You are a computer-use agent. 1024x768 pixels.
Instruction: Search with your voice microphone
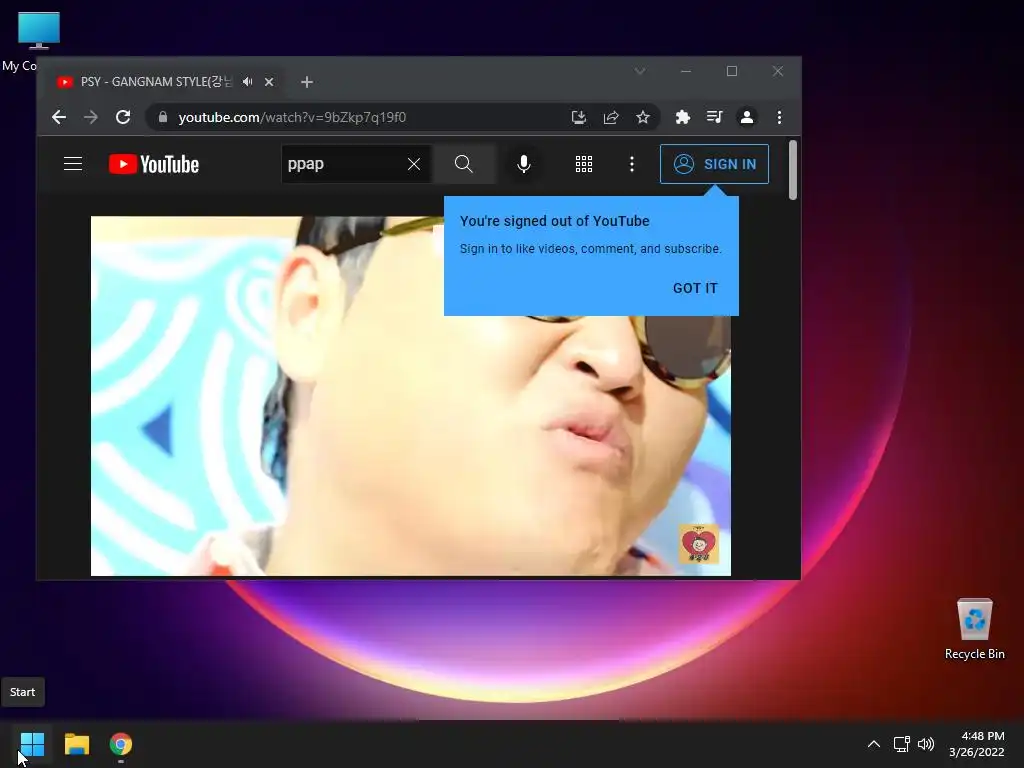[x=524, y=164]
